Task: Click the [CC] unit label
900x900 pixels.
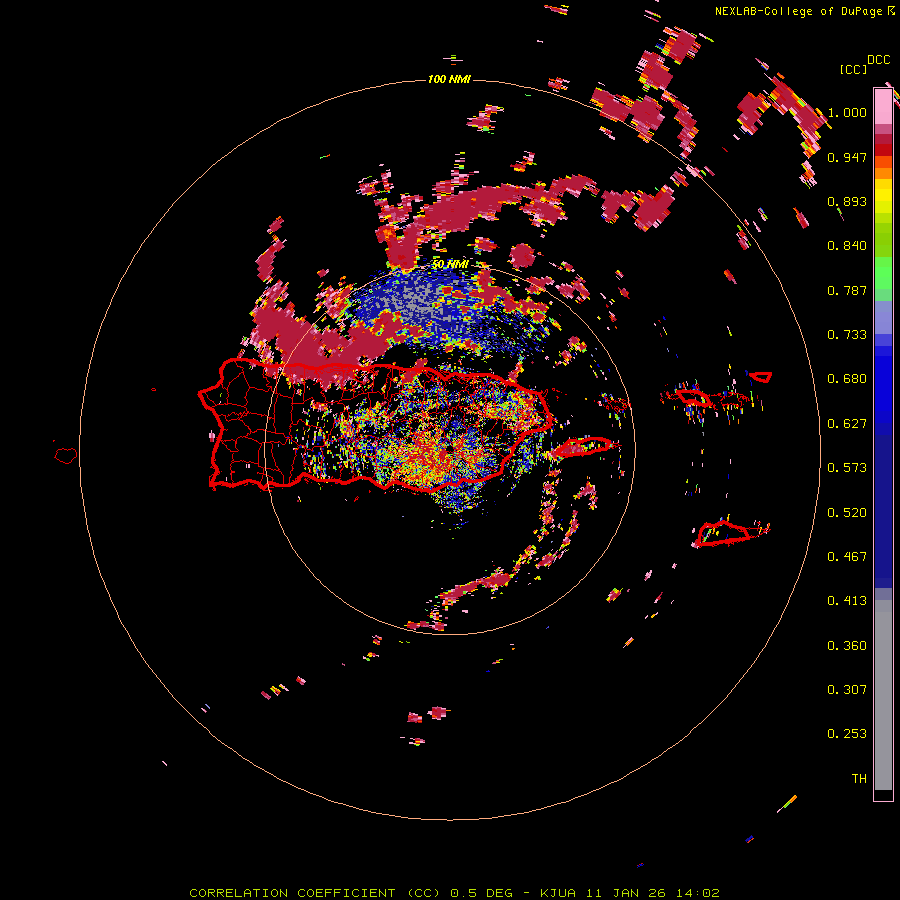Action: pyautogui.click(x=853, y=69)
